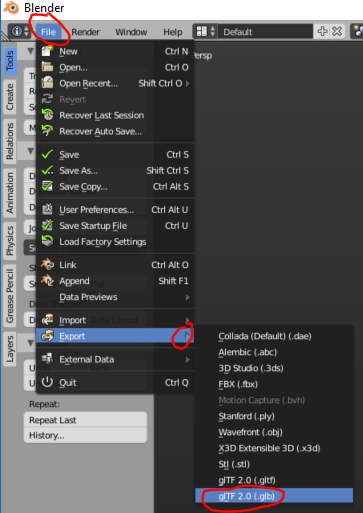This screenshot has height=513, width=363.
Task: Choose Quit from File menu
Action: coord(115,382)
